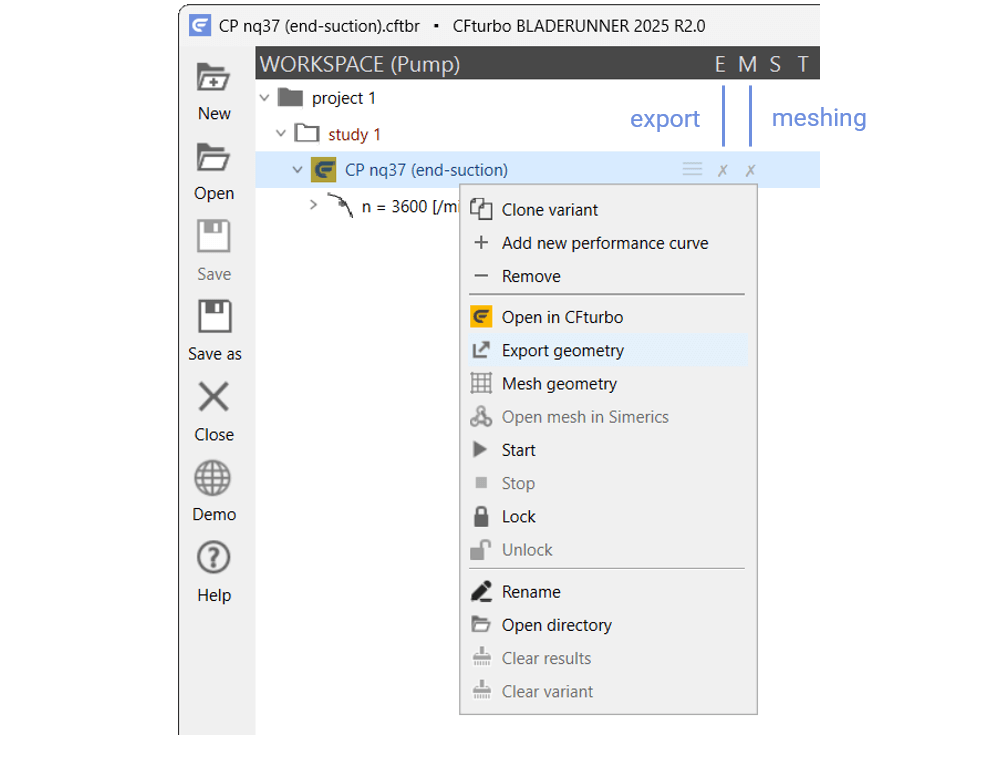Click the performance curve icon beside n = 3600
1008x758 pixels.
tap(341, 205)
